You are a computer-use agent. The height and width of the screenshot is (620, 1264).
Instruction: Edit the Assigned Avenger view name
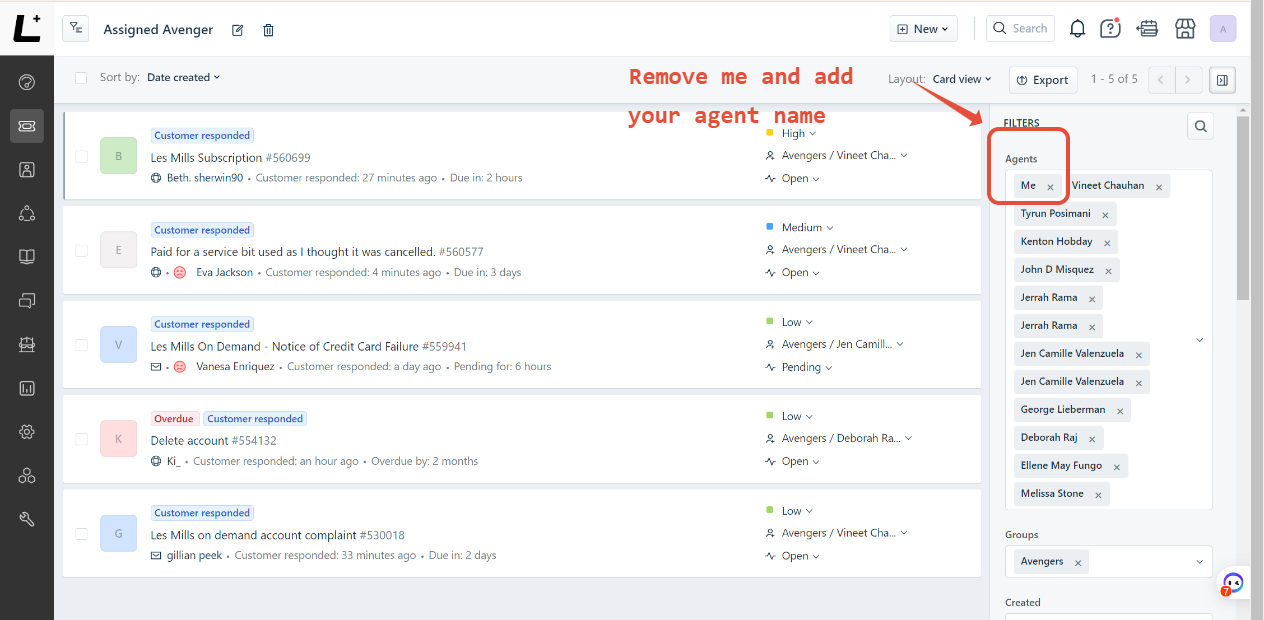click(238, 30)
